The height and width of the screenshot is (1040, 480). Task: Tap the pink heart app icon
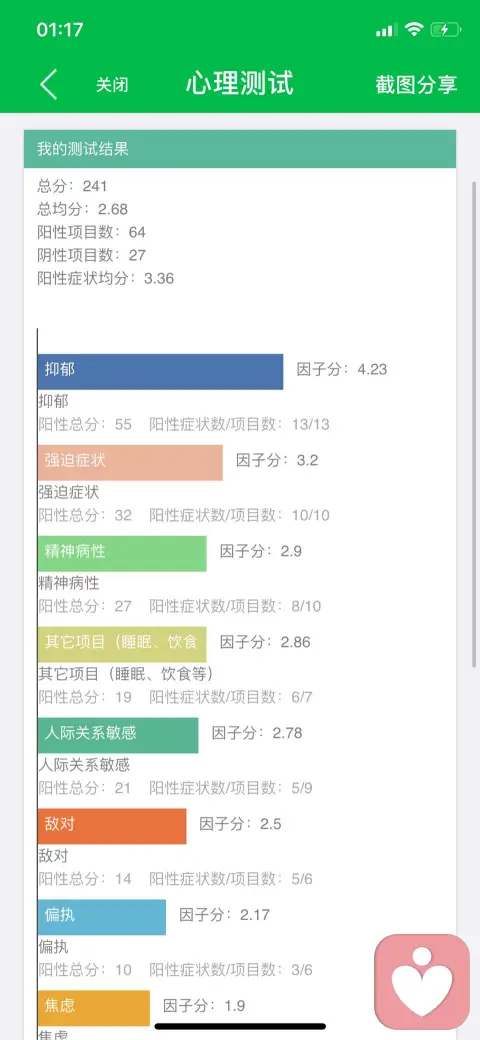coord(422,982)
